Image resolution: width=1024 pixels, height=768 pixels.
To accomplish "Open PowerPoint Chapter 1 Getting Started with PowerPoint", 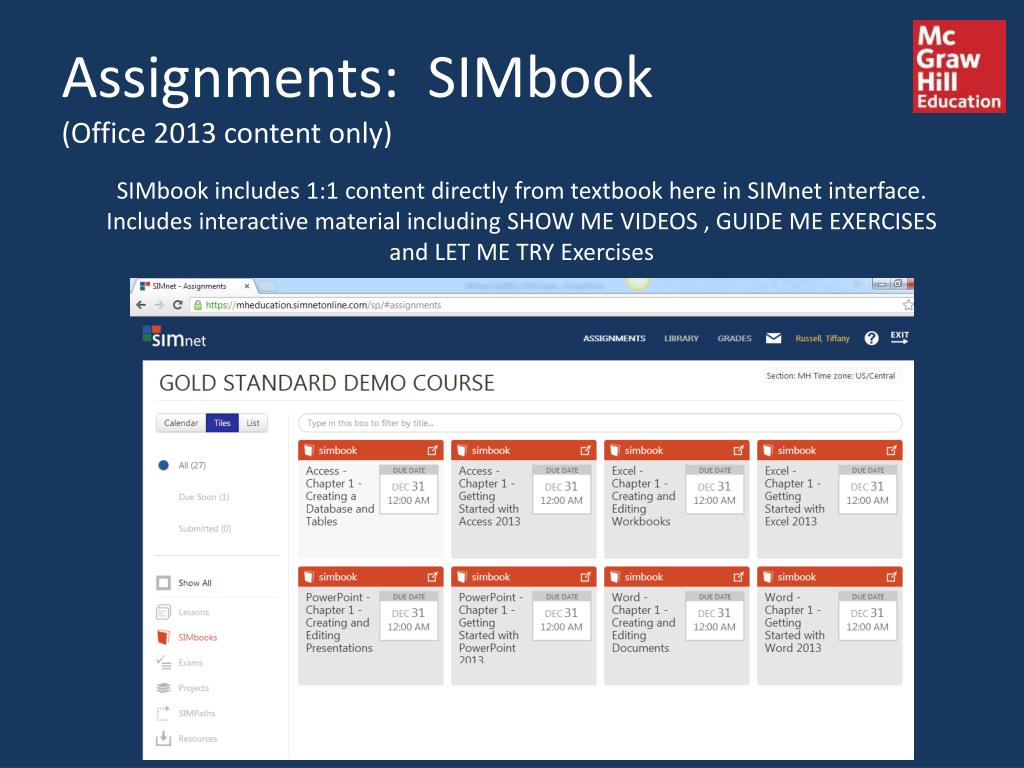I will tap(491, 628).
